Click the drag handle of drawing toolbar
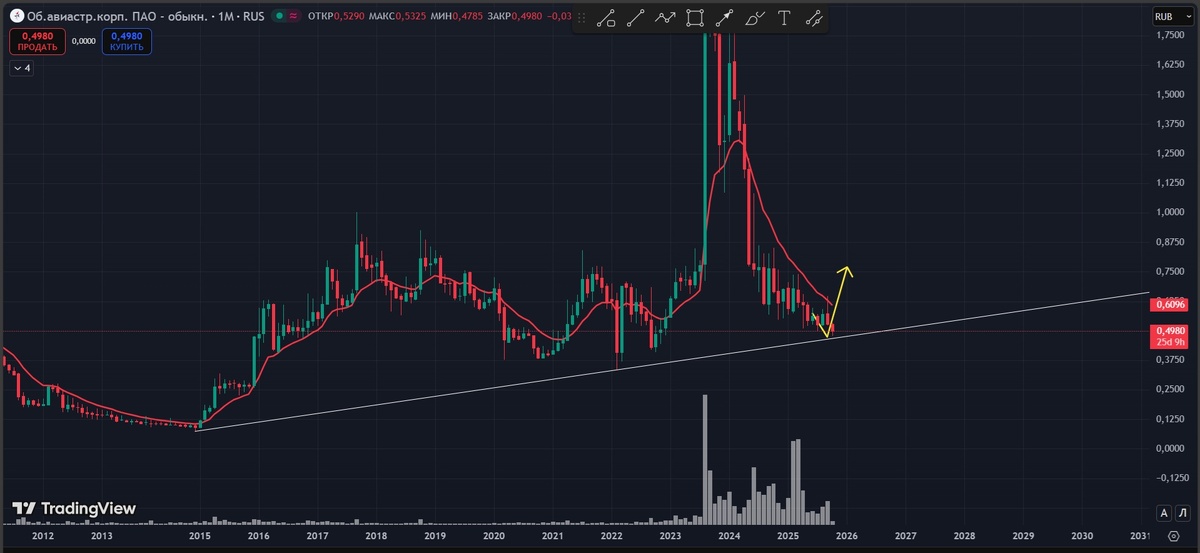The height and width of the screenshot is (553, 1200). click(x=583, y=17)
